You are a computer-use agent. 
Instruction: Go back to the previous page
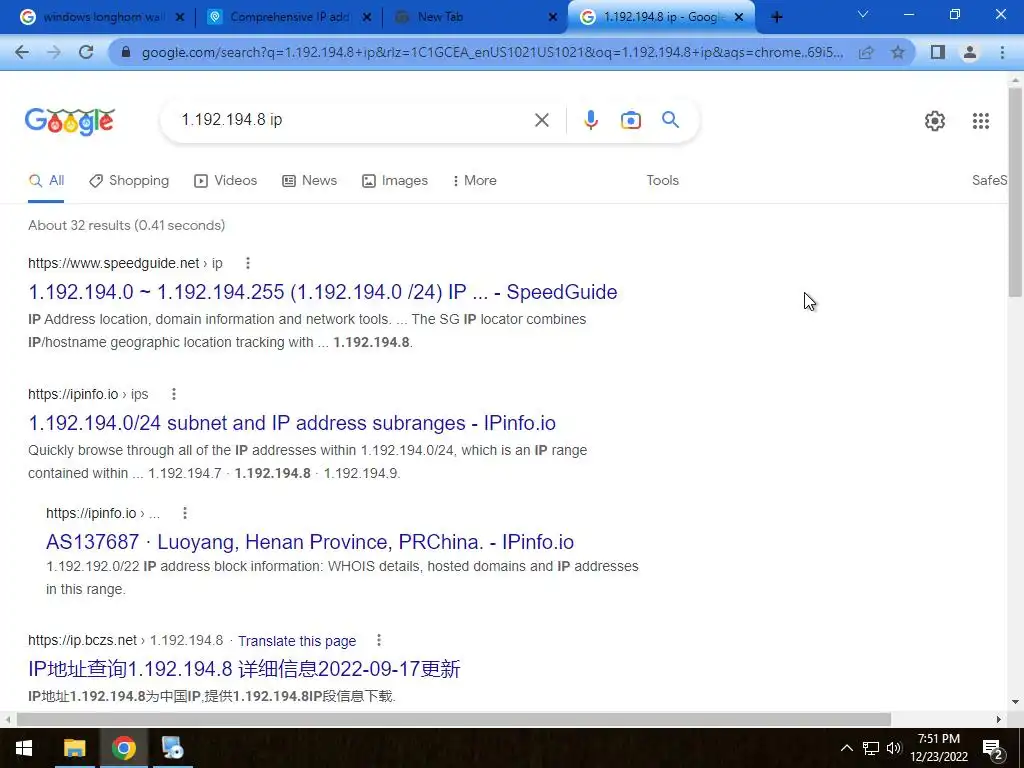(x=22, y=52)
